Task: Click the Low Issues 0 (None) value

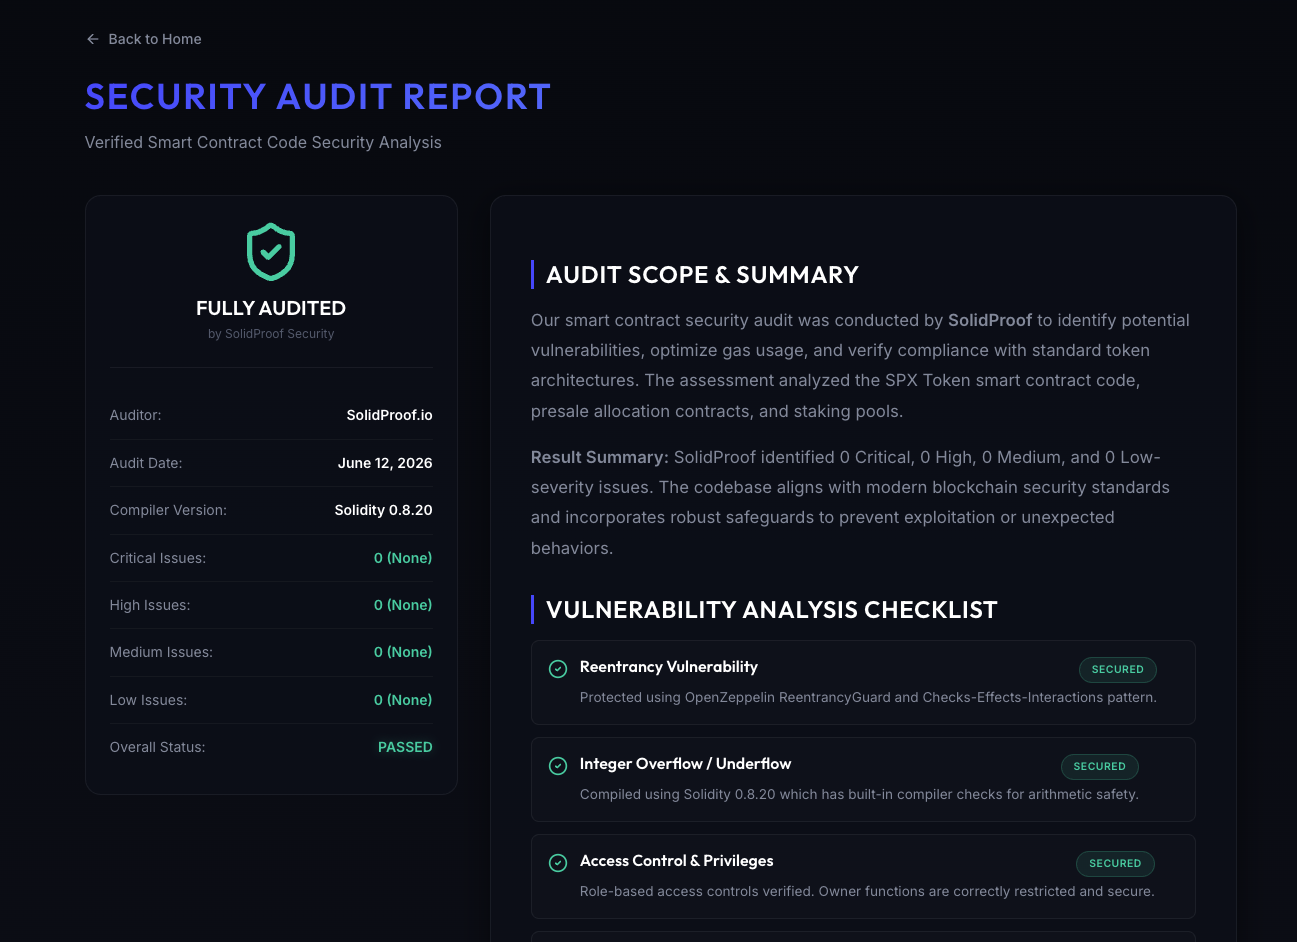Action: [x=403, y=700]
